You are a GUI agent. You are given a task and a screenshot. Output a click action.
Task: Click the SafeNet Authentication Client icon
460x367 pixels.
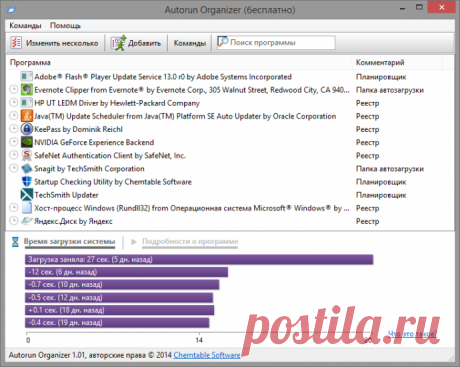point(26,155)
